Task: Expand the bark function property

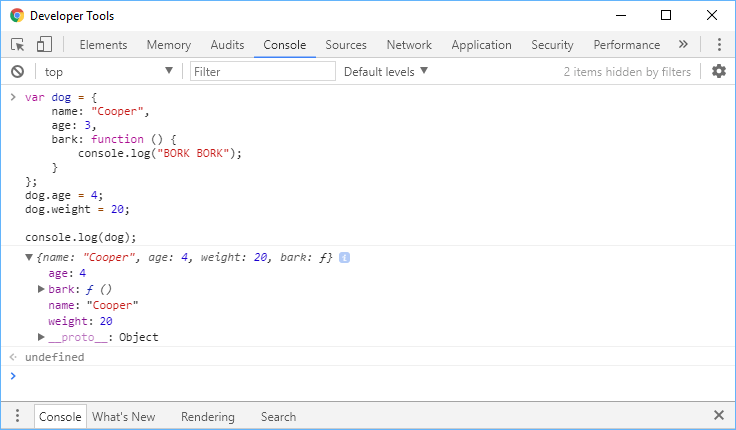Action: [41, 289]
